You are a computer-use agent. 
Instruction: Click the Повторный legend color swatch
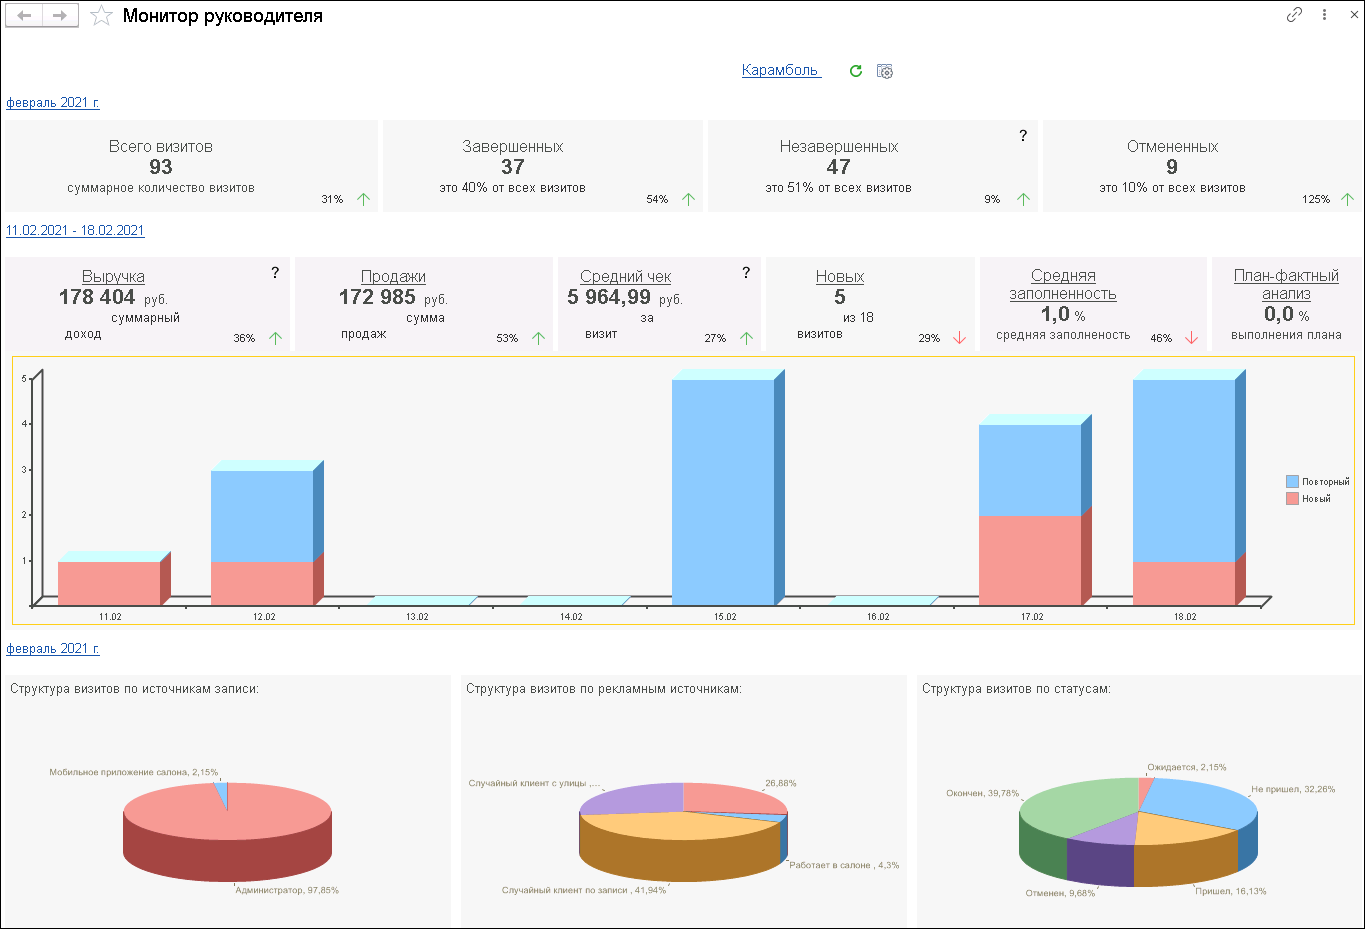(x=1292, y=482)
